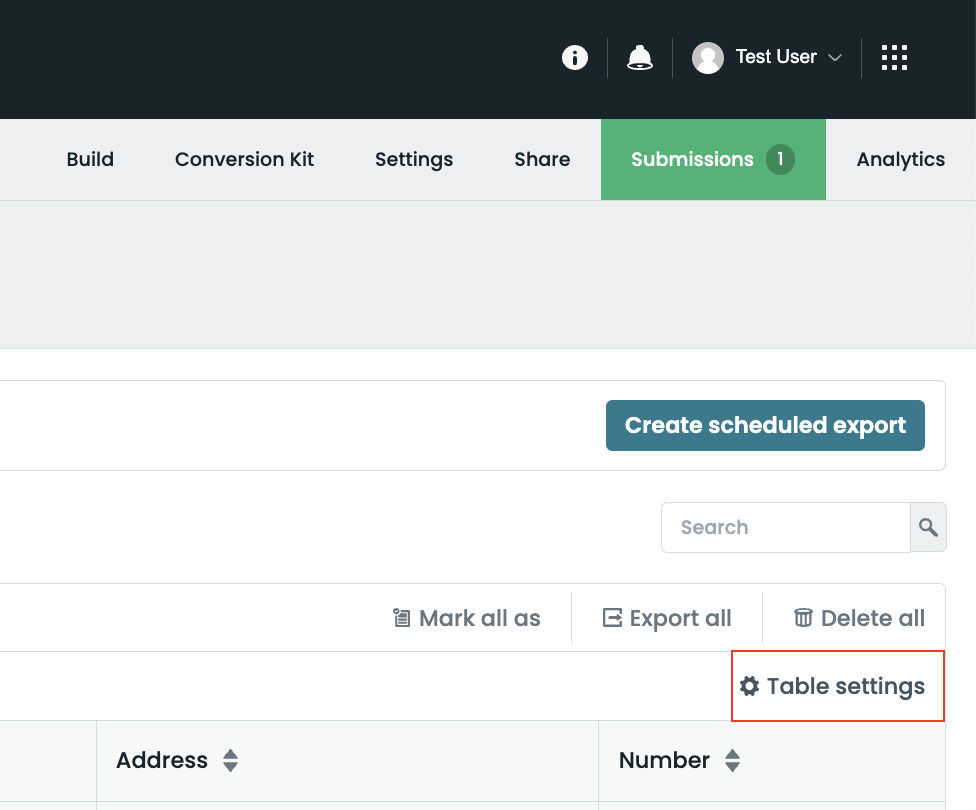Navigate to the Analytics tab
Image resolution: width=976 pixels, height=810 pixels.
[900, 160]
